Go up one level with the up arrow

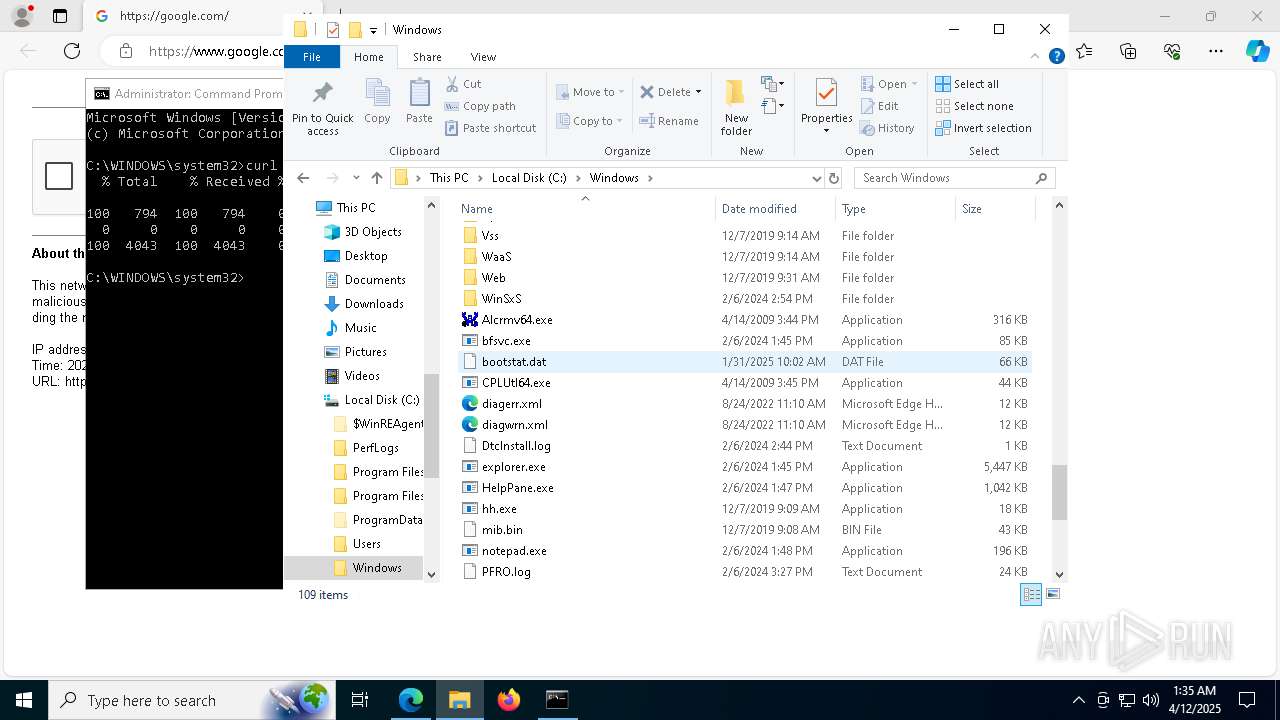(376, 178)
